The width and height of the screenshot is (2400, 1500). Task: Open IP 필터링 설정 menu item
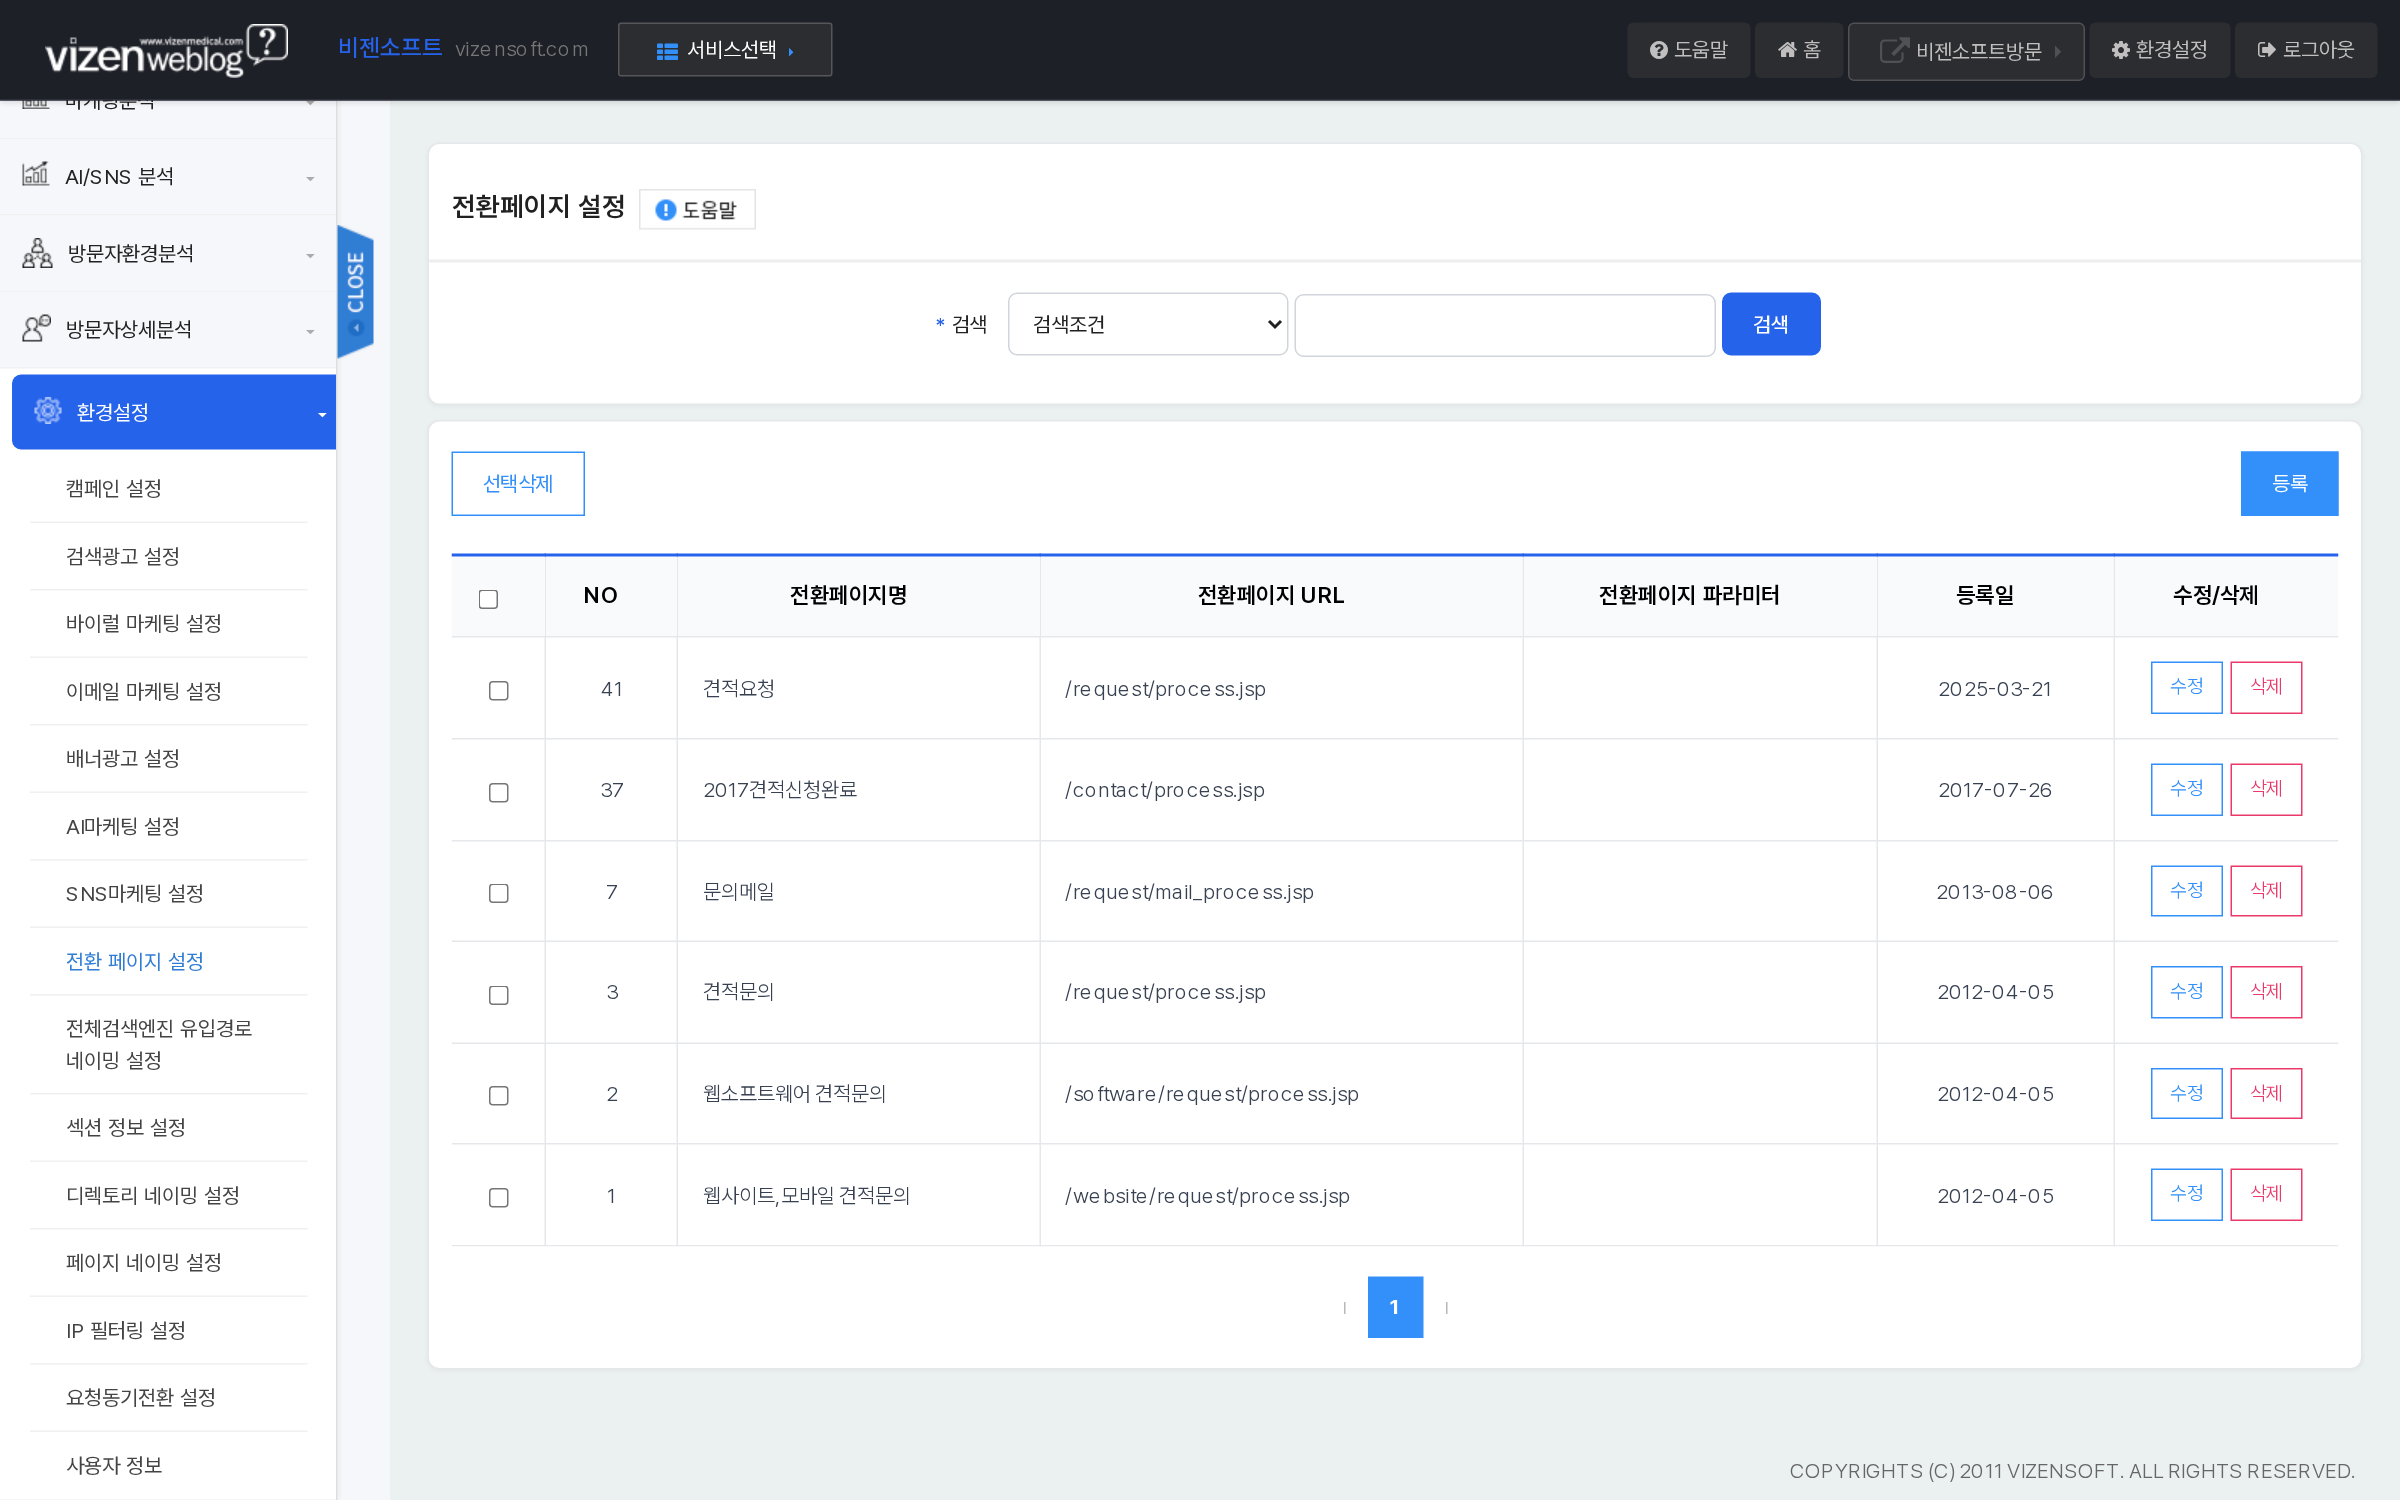pos(125,1330)
